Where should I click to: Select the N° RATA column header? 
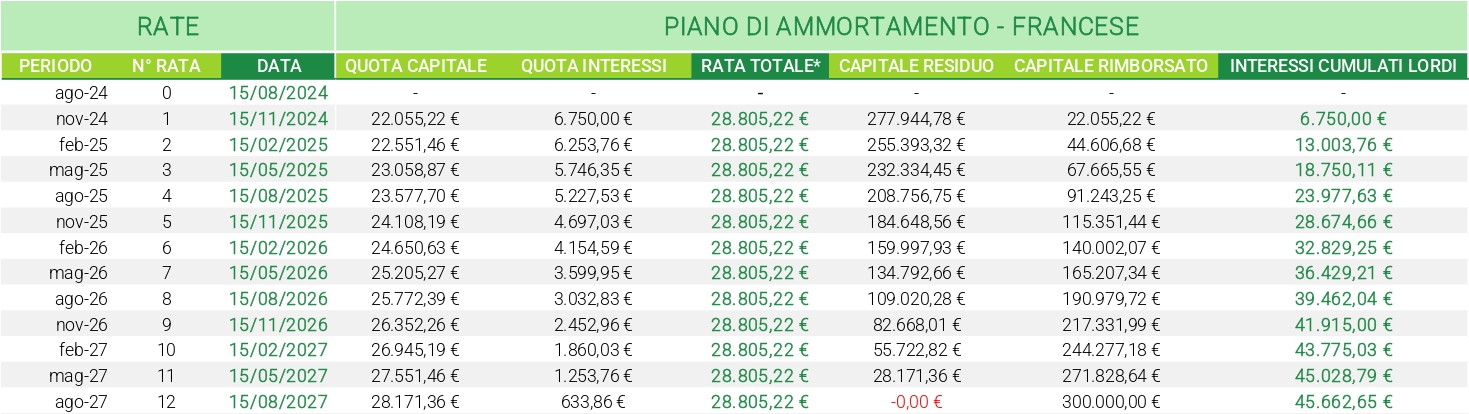[166, 66]
